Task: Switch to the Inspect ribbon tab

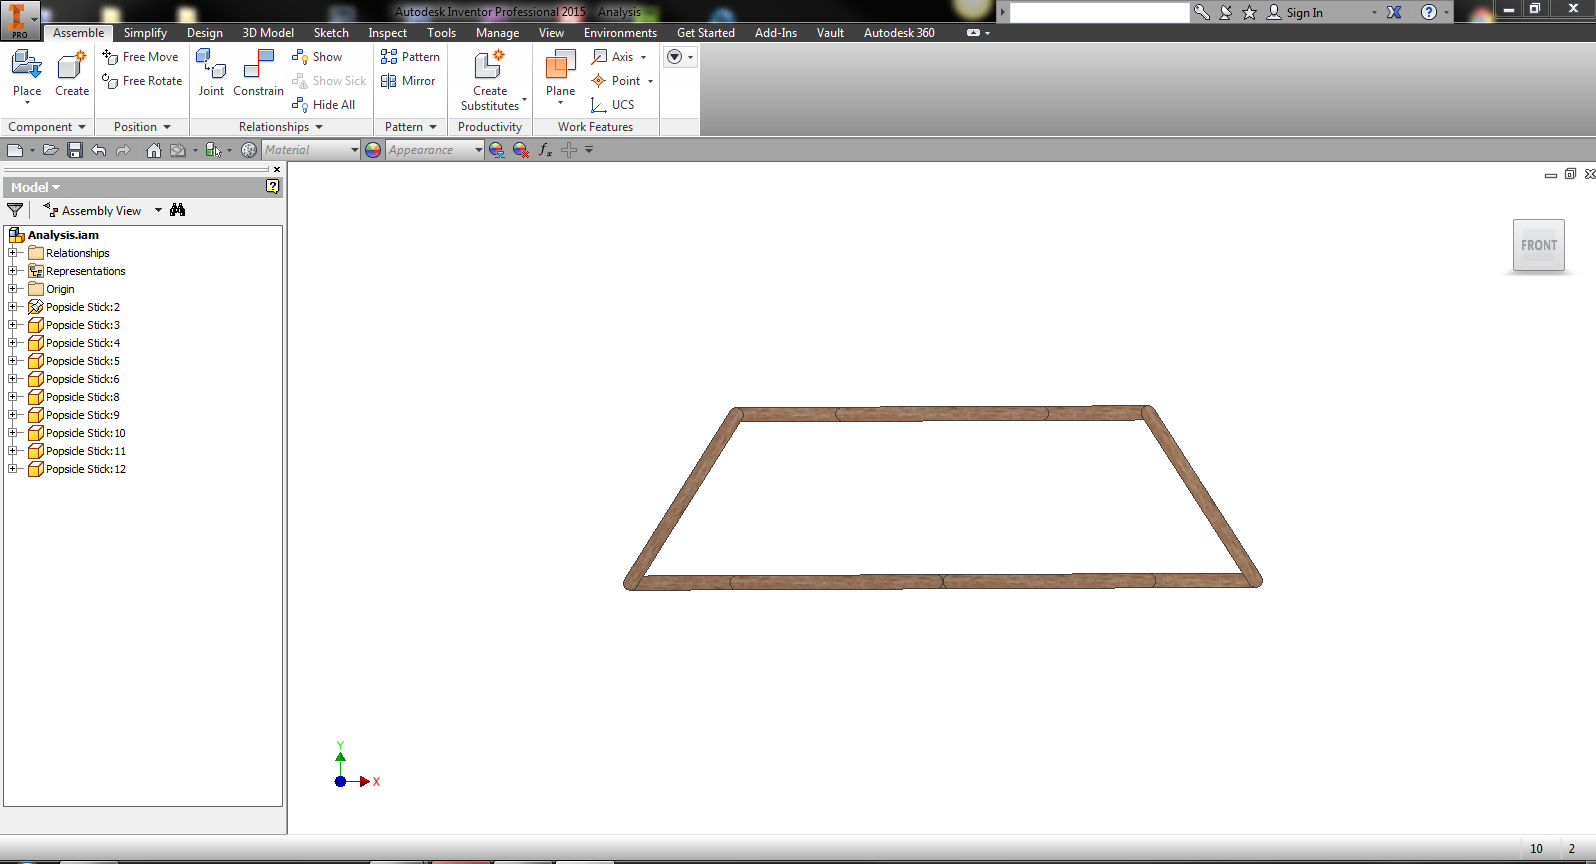Action: [x=387, y=33]
